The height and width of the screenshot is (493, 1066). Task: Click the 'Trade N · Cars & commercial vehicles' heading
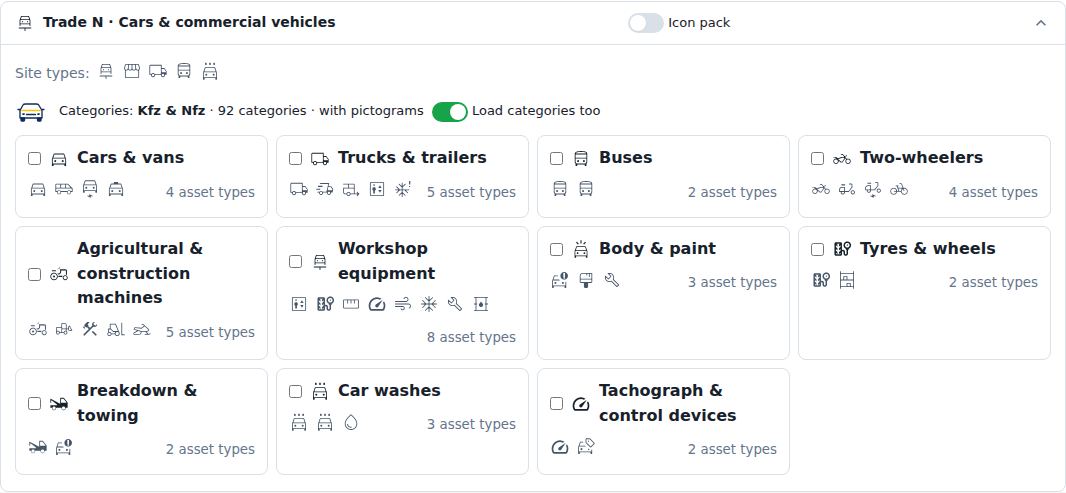[x=189, y=22]
